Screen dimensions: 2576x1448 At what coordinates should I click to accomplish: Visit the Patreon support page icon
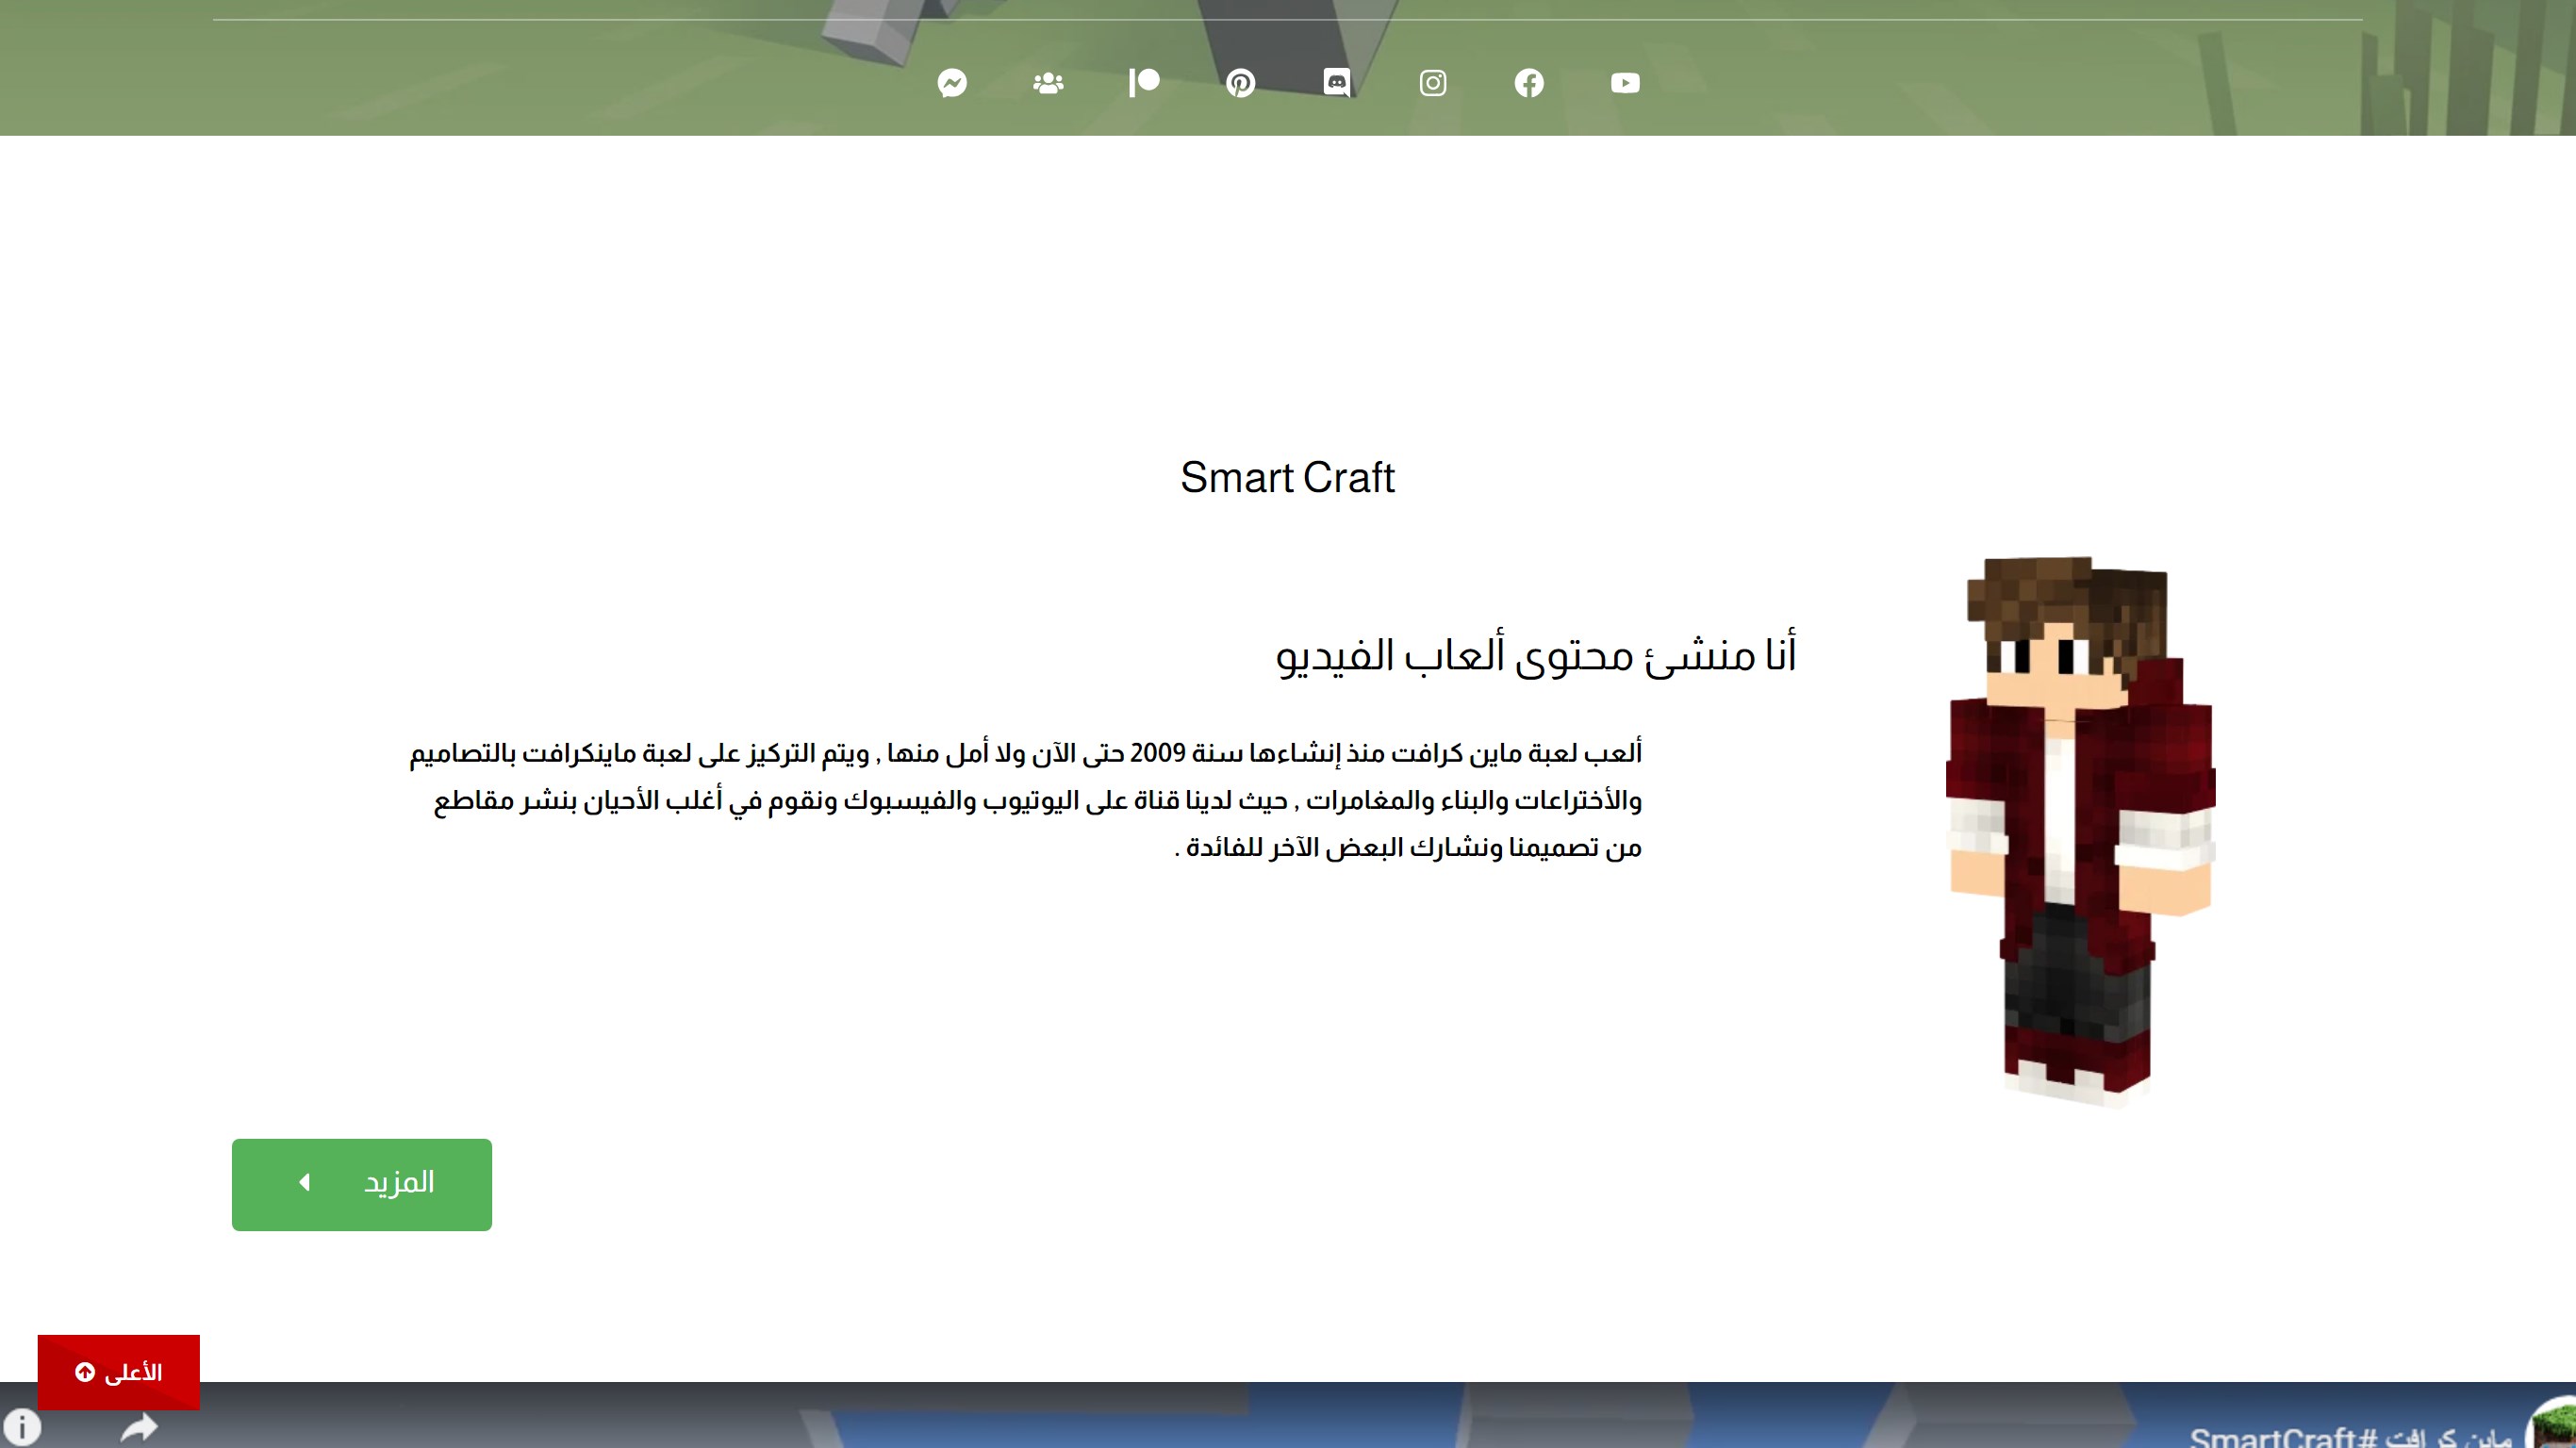[1145, 84]
